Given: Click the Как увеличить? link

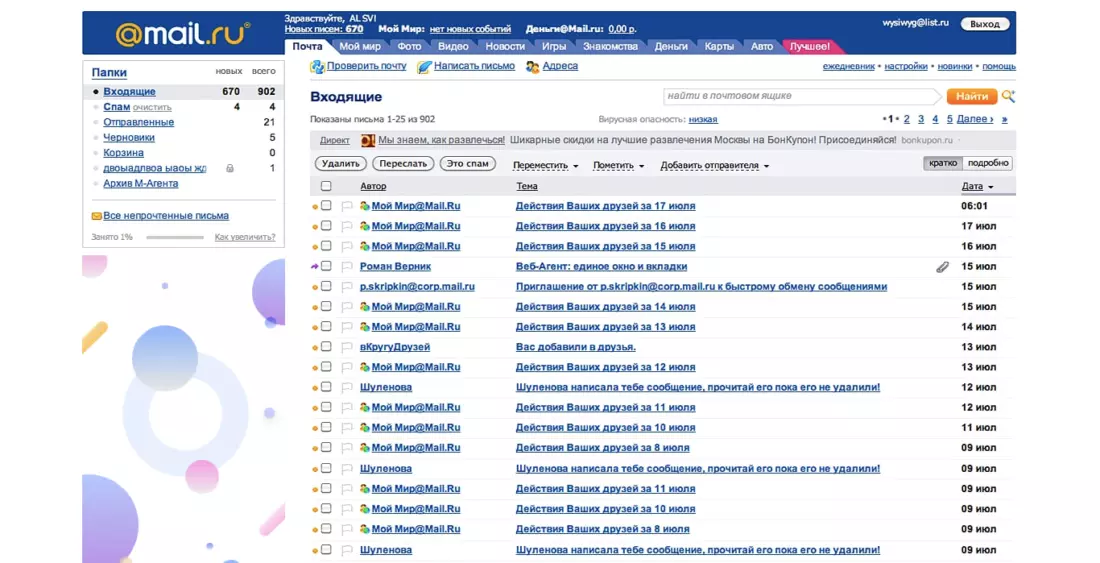Looking at the screenshot, I should [245, 237].
